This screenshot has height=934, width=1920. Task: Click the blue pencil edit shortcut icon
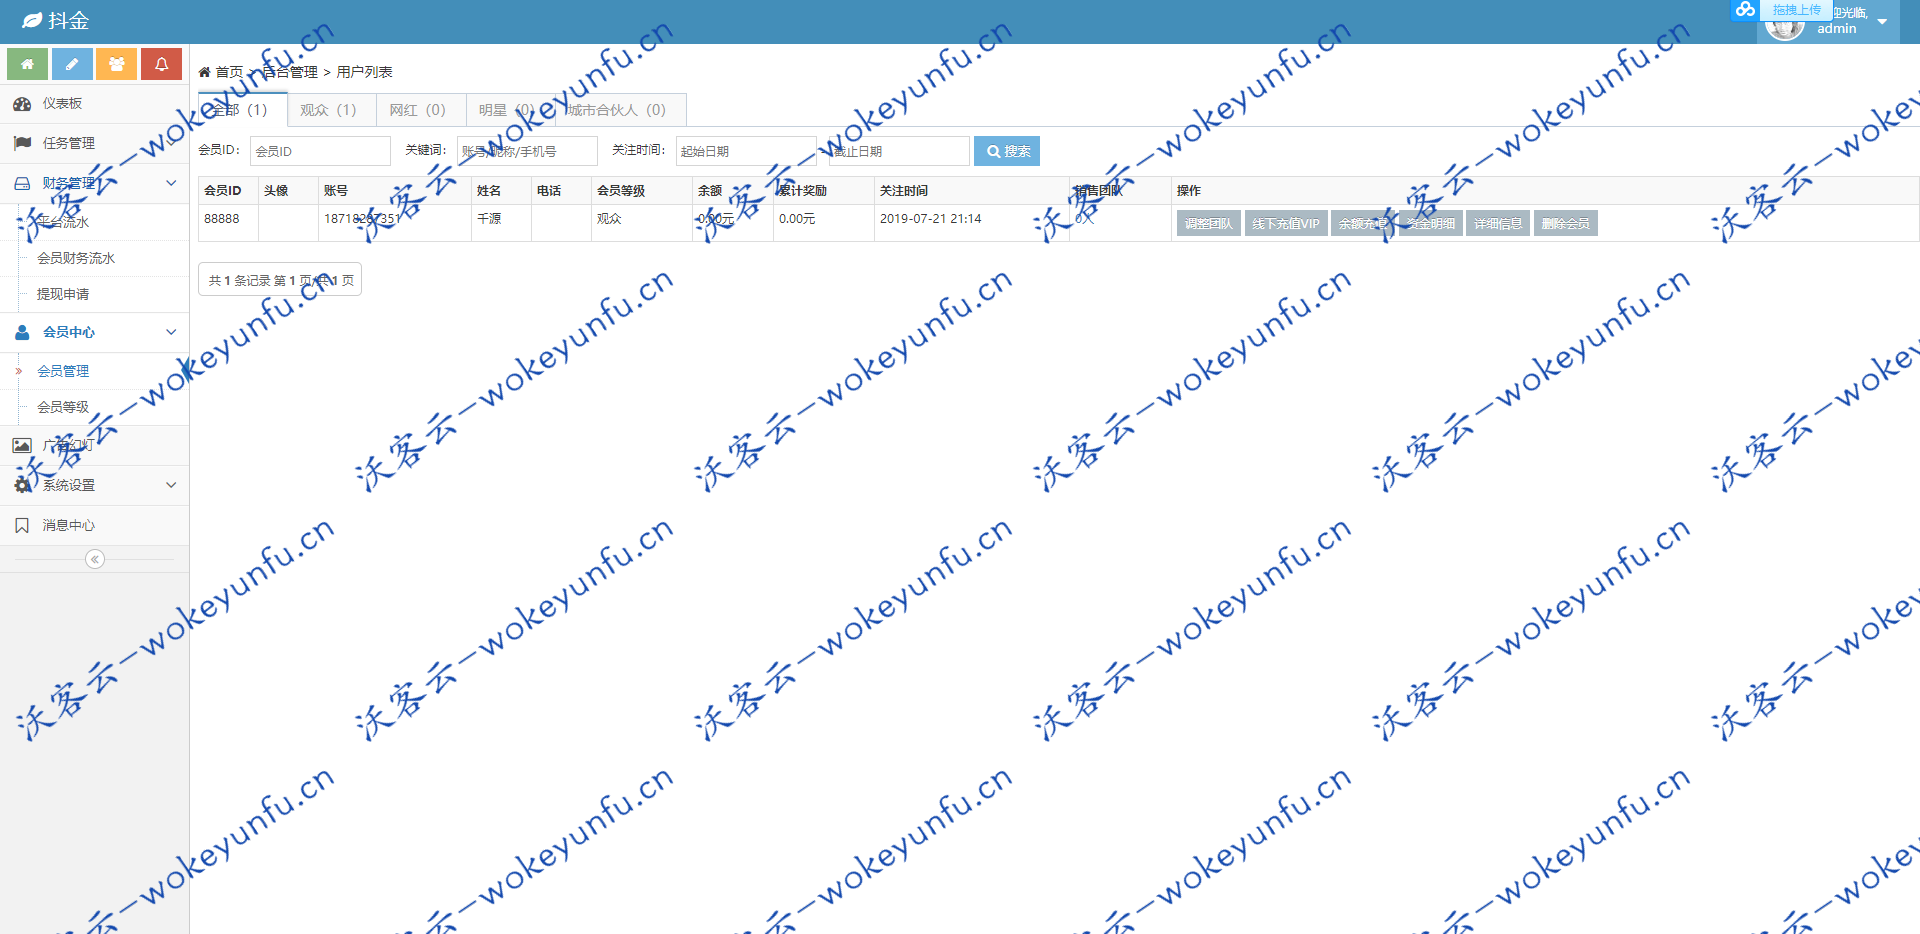coord(72,64)
